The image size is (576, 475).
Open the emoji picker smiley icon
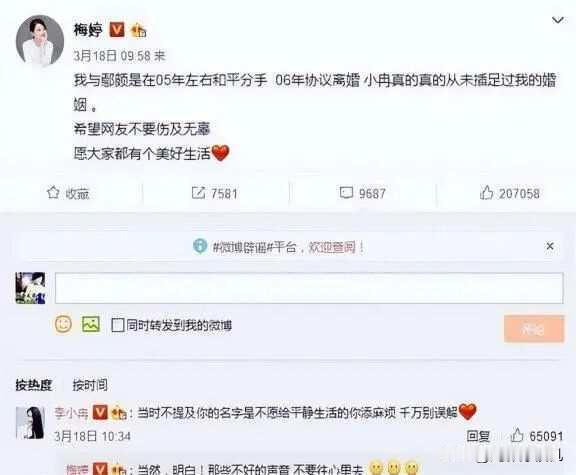click(63, 324)
